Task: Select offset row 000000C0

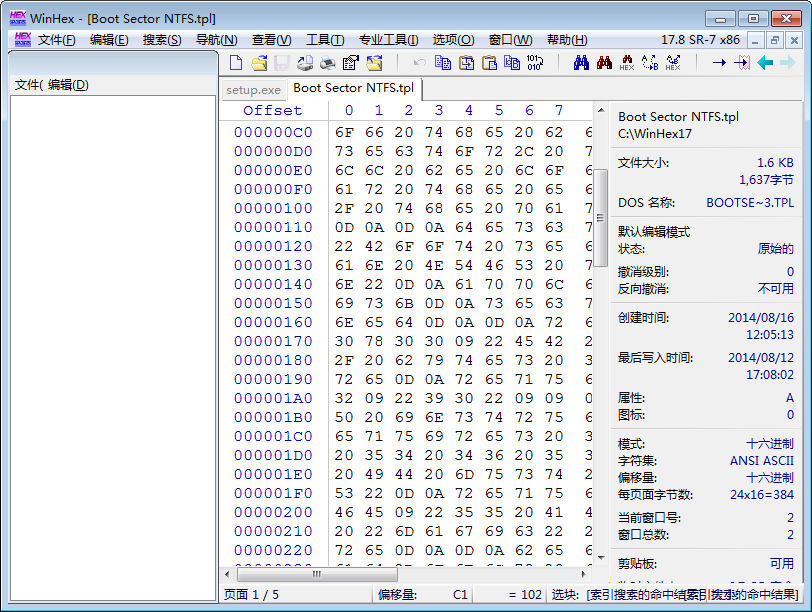Action: point(273,133)
